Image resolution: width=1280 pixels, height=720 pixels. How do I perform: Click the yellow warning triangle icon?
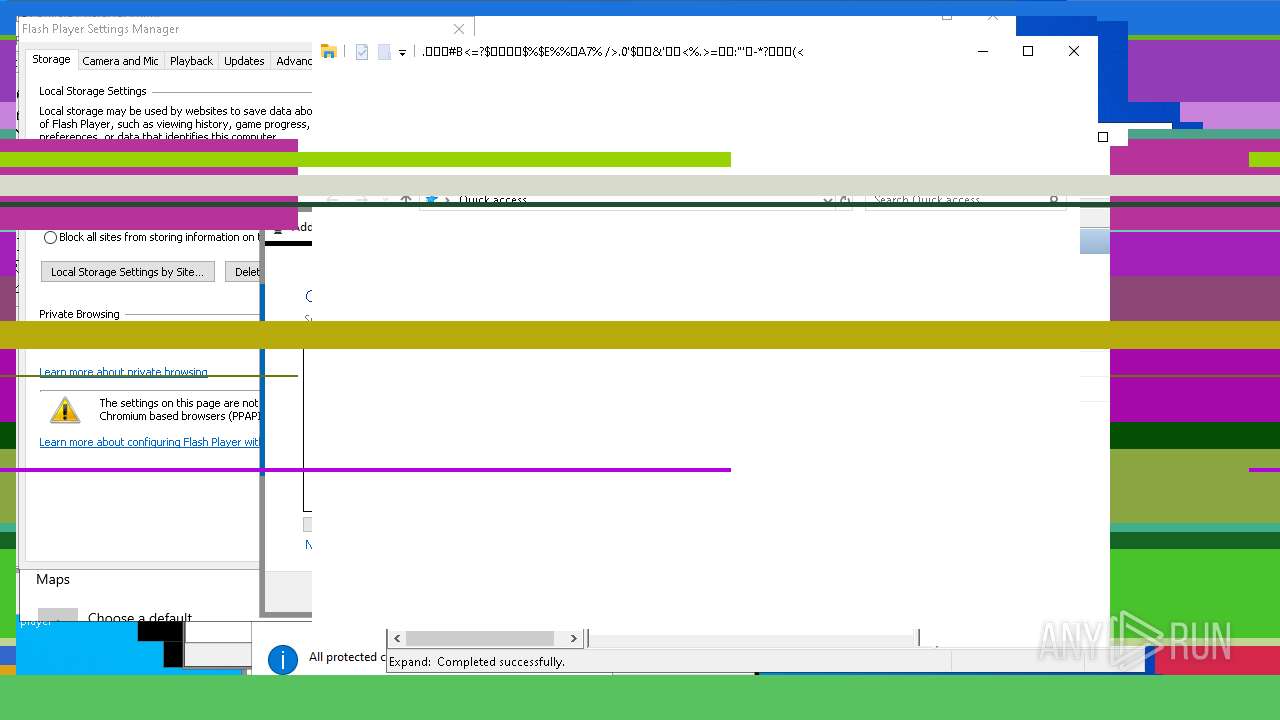click(x=65, y=410)
